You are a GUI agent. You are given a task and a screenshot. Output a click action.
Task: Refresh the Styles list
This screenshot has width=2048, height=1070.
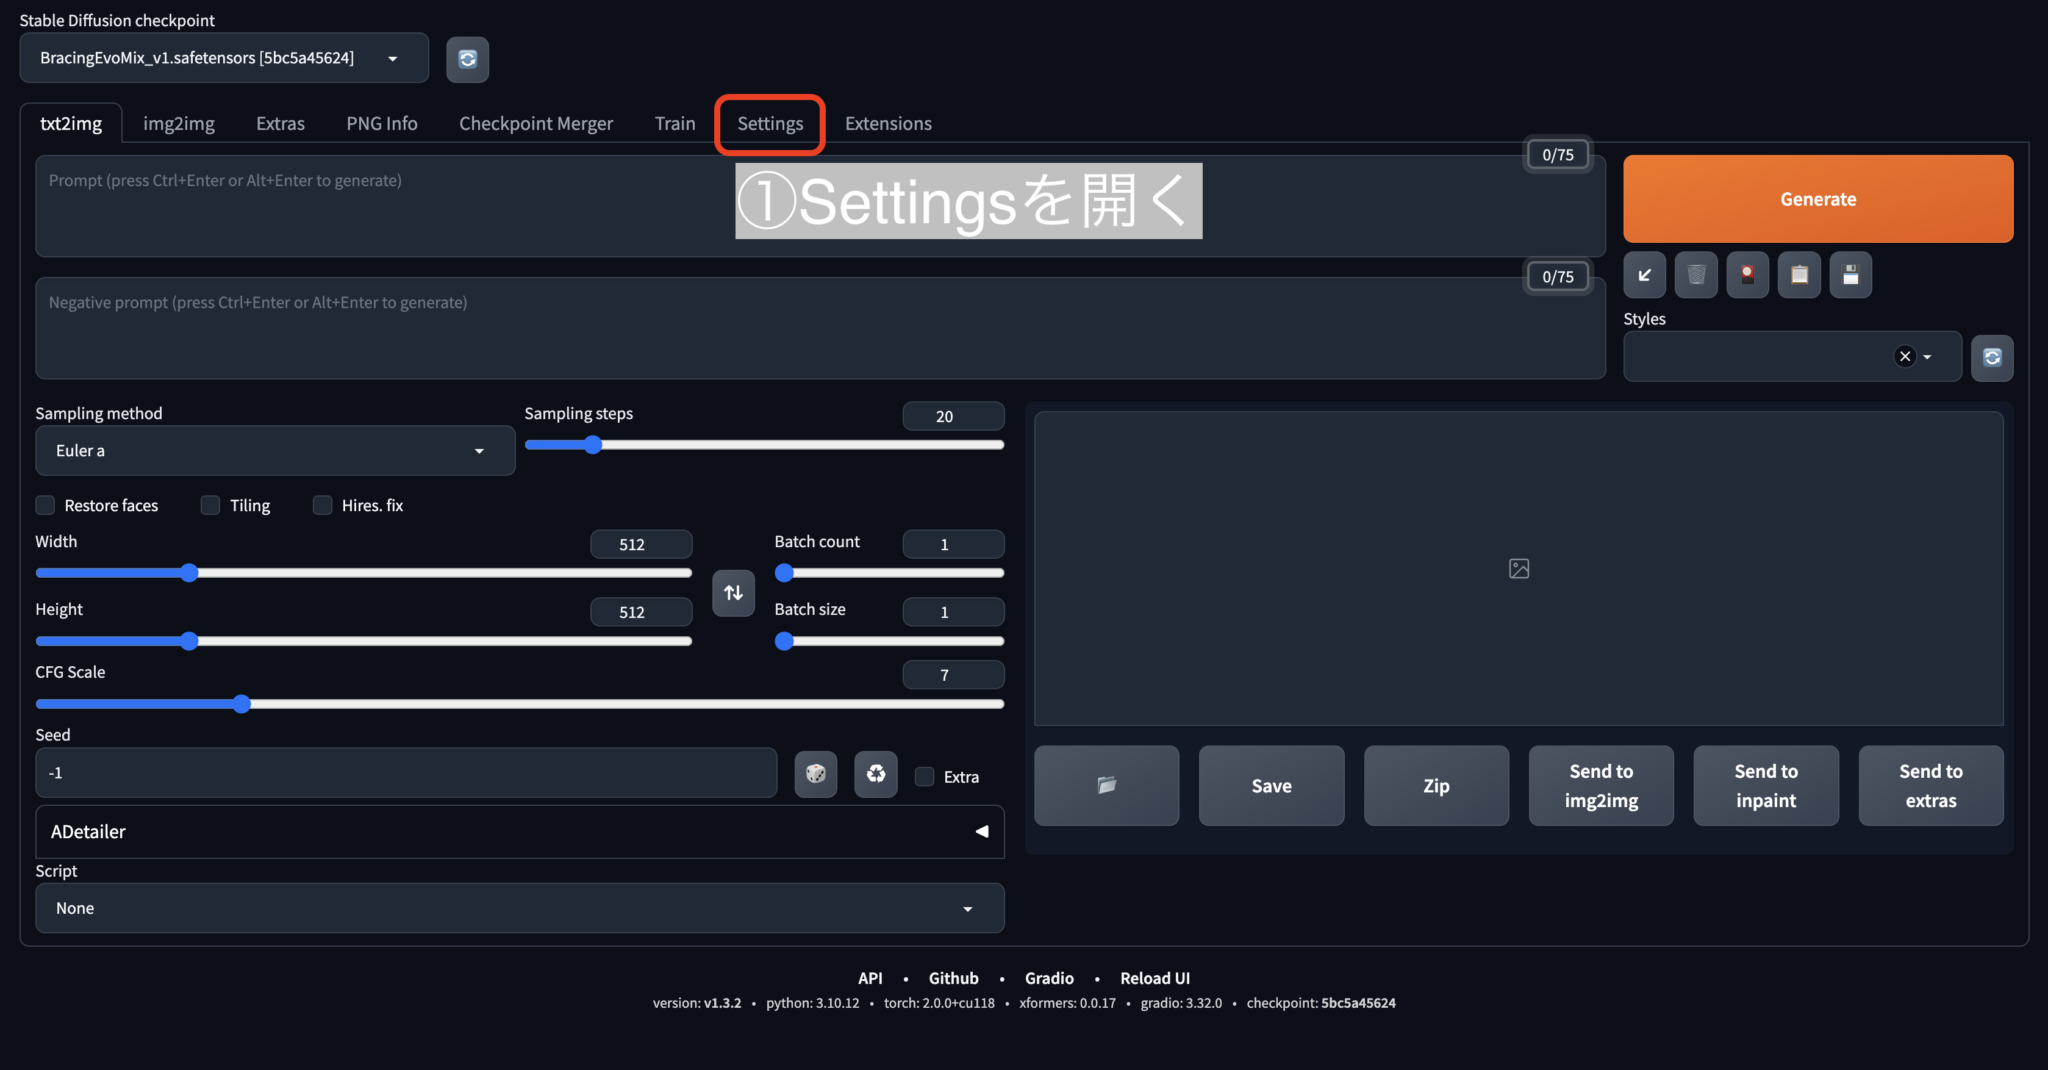coord(1992,357)
